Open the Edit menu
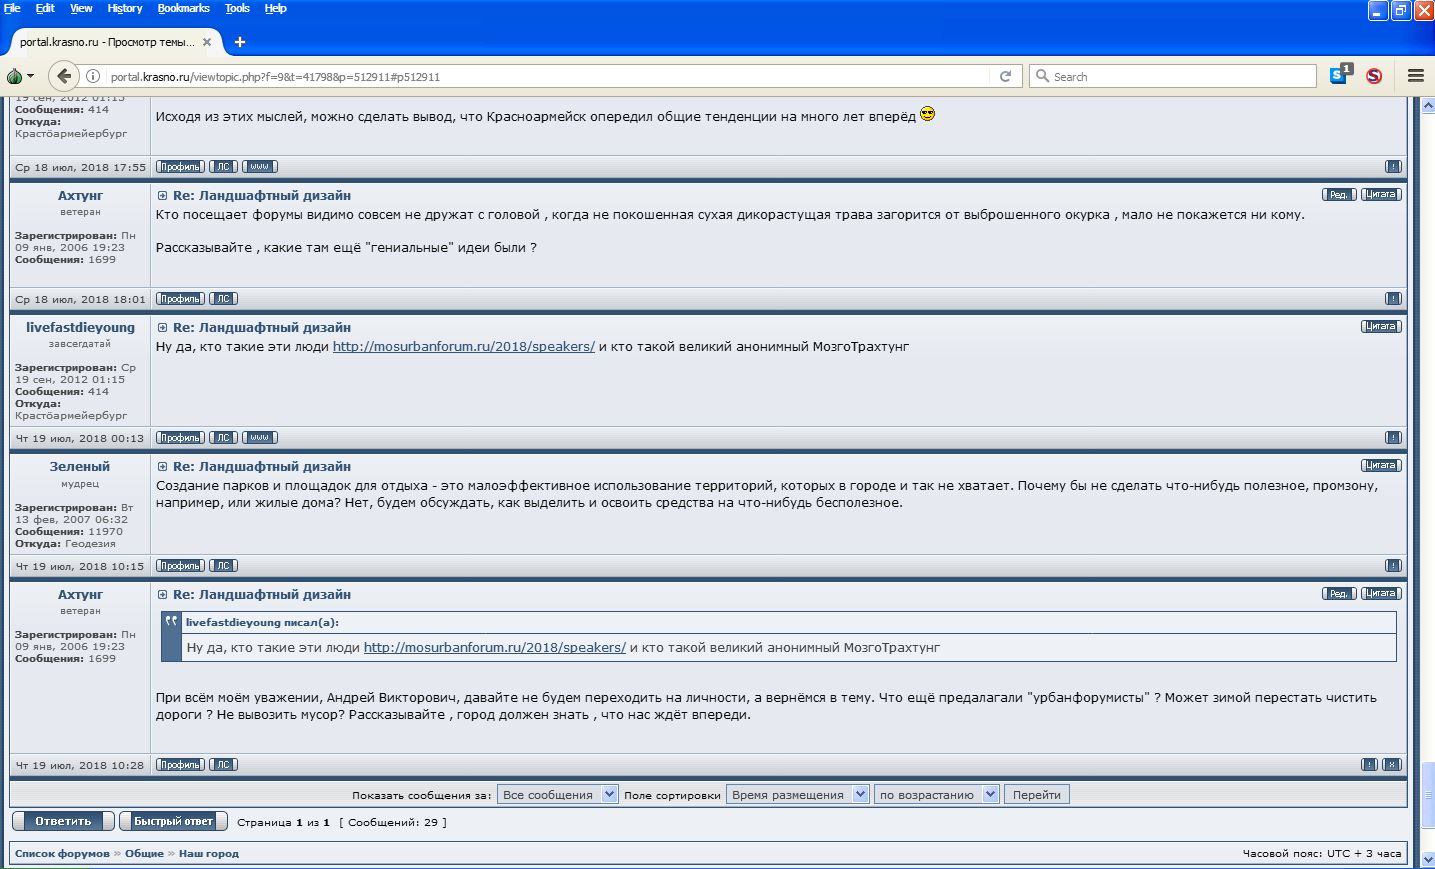 coord(45,8)
